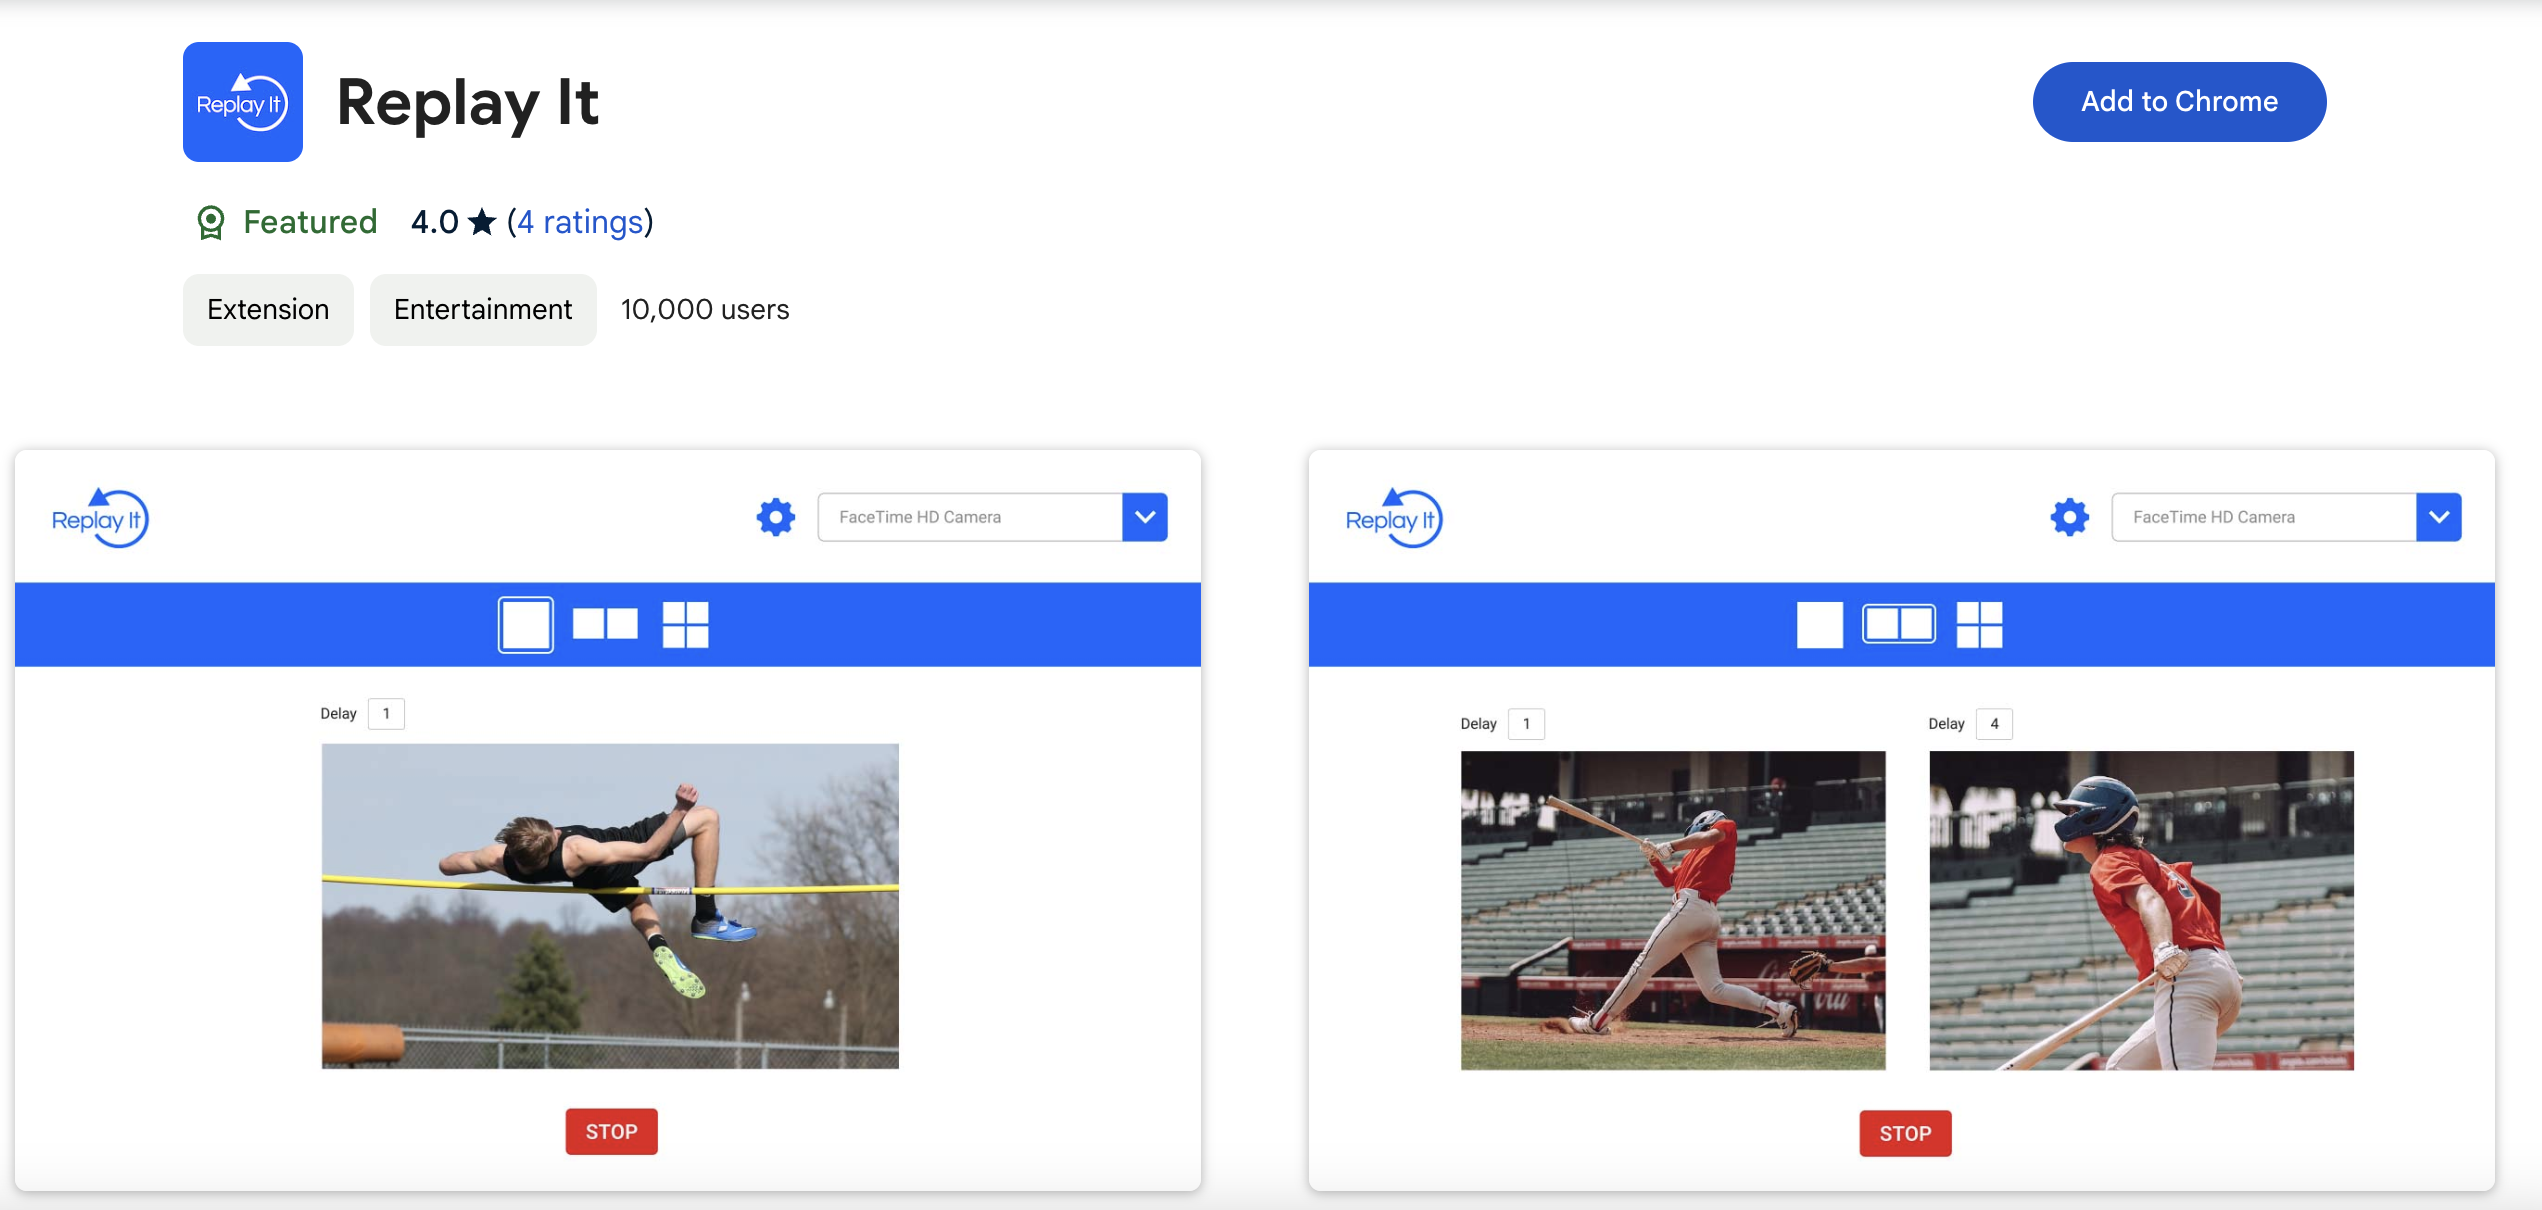2542x1210 pixels.
Task: Click baseball batter swinging video preview
Action: (x=1673, y=911)
